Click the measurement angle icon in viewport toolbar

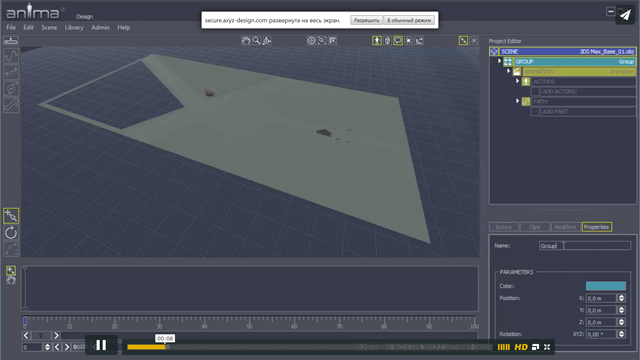(419, 40)
